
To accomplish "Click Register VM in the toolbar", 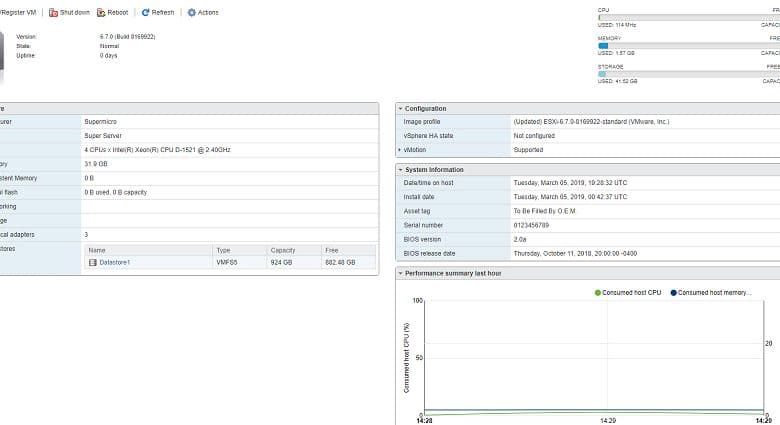I will pyautogui.click(x=18, y=12).
